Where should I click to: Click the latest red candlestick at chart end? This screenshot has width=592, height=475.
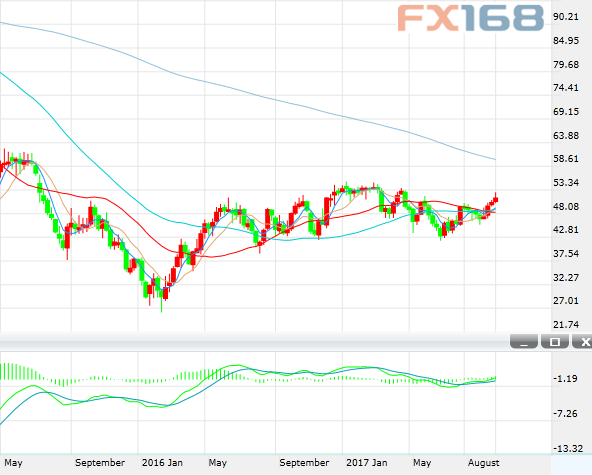[496, 198]
